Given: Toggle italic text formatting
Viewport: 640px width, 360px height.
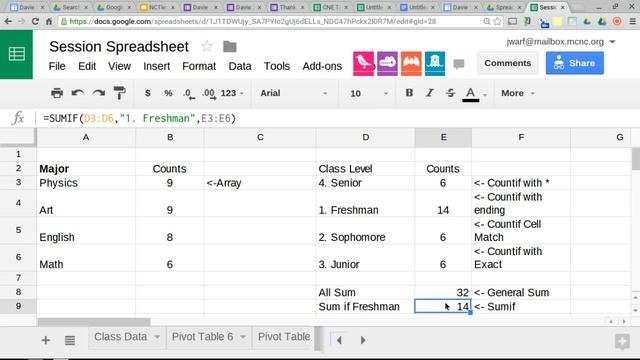Looking at the screenshot, I should pyautogui.click(x=429, y=93).
